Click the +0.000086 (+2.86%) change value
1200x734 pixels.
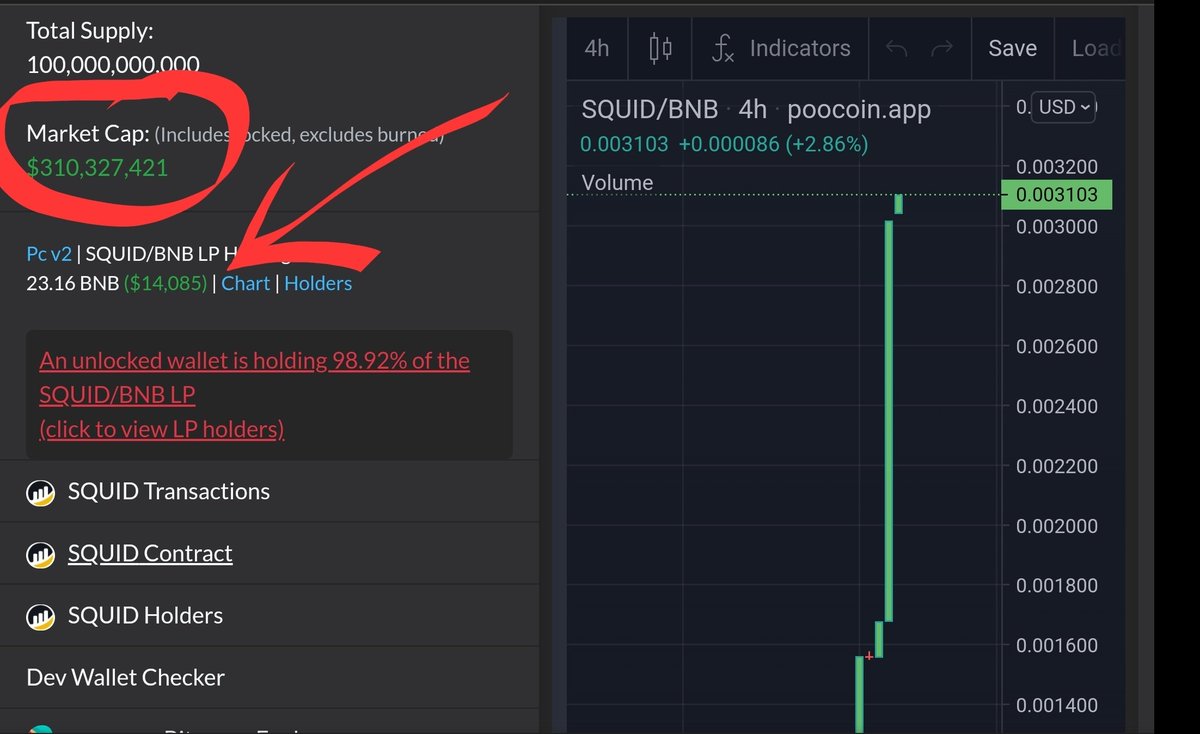coord(773,144)
